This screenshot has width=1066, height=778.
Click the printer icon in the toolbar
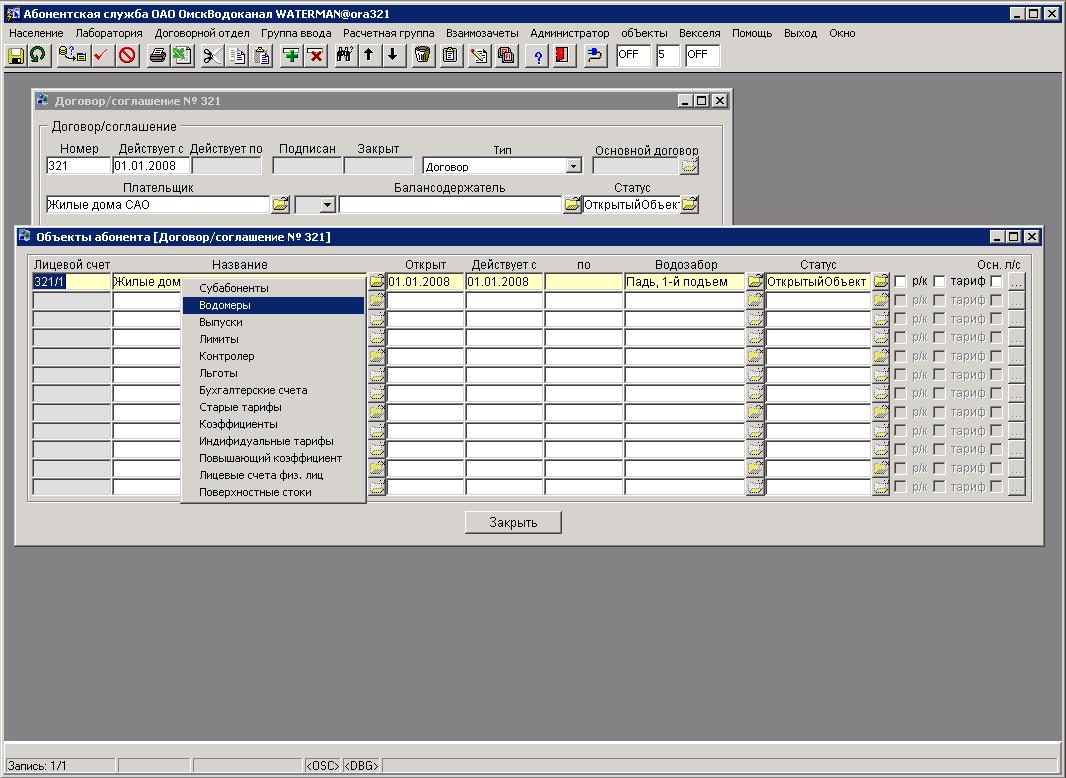158,56
